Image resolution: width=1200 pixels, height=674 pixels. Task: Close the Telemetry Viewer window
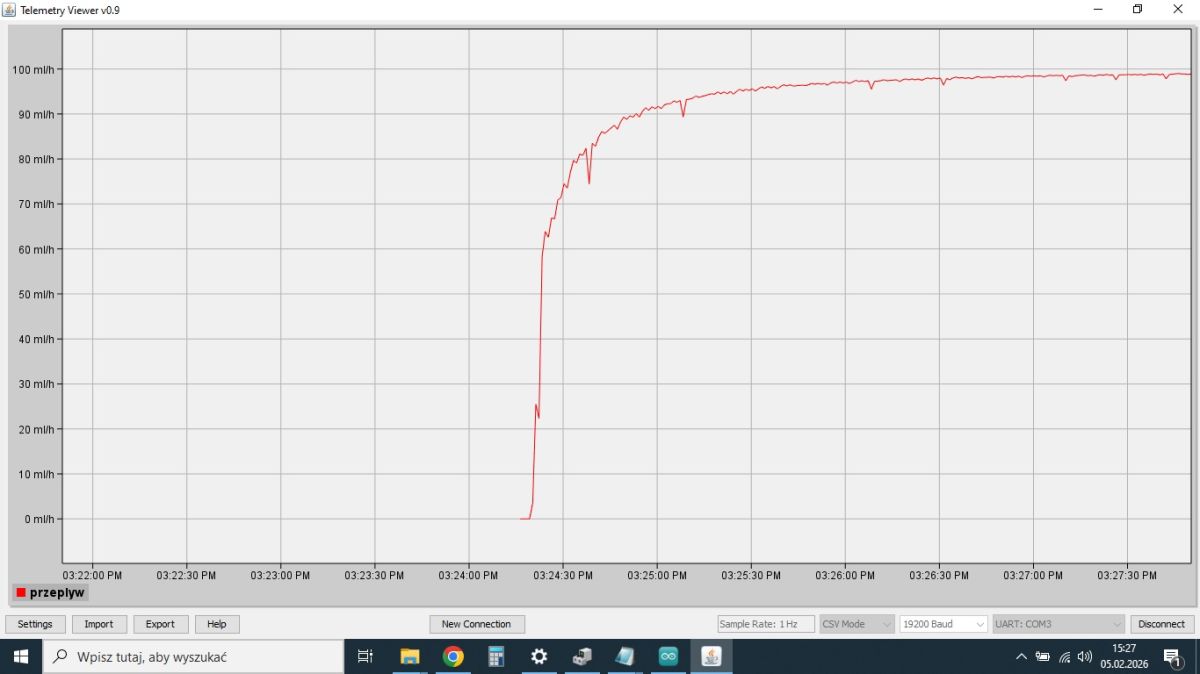click(x=1177, y=9)
